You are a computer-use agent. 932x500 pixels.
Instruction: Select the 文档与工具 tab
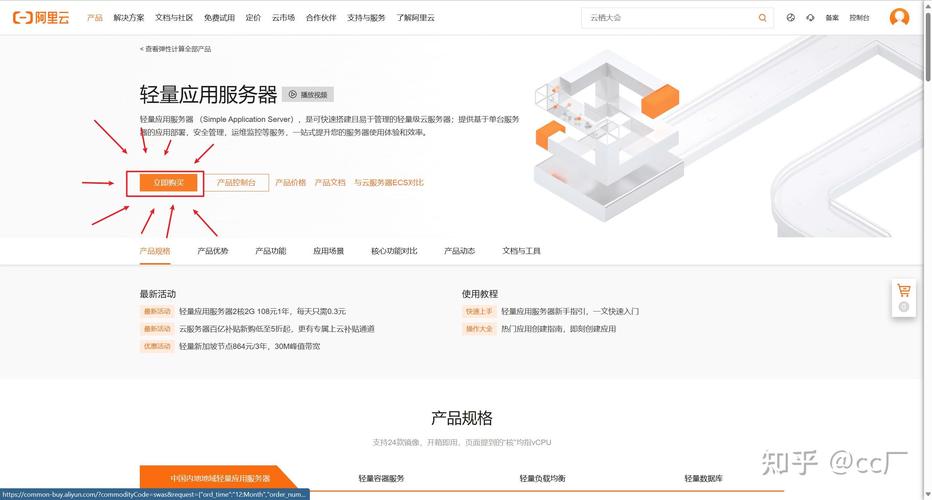(x=521, y=251)
